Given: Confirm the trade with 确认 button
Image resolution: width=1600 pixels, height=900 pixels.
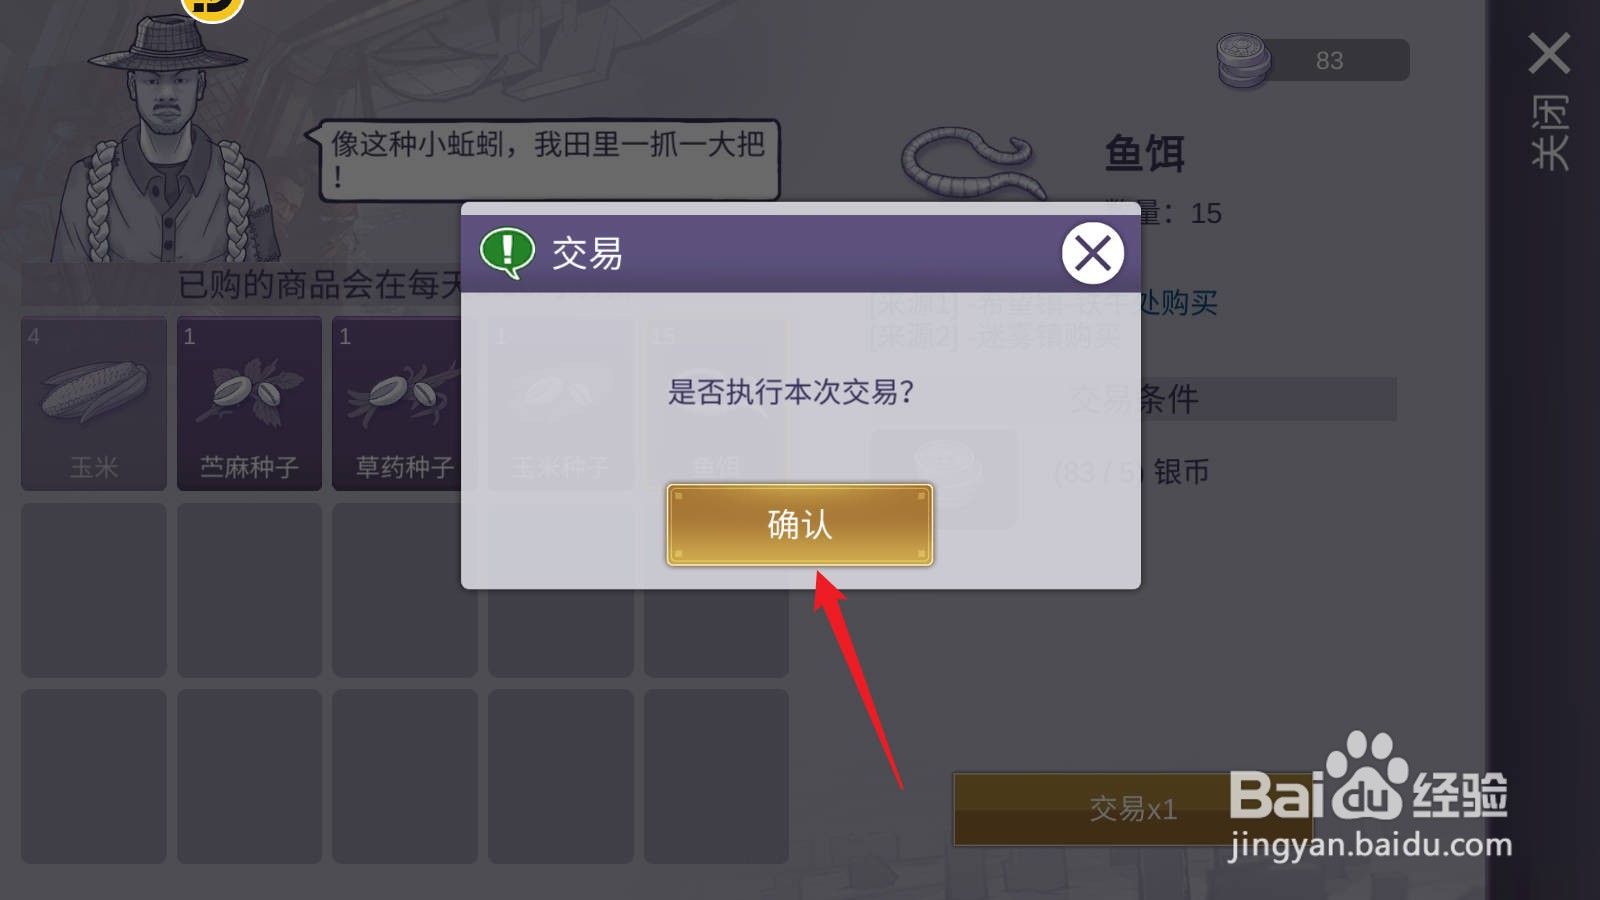Looking at the screenshot, I should [x=800, y=525].
